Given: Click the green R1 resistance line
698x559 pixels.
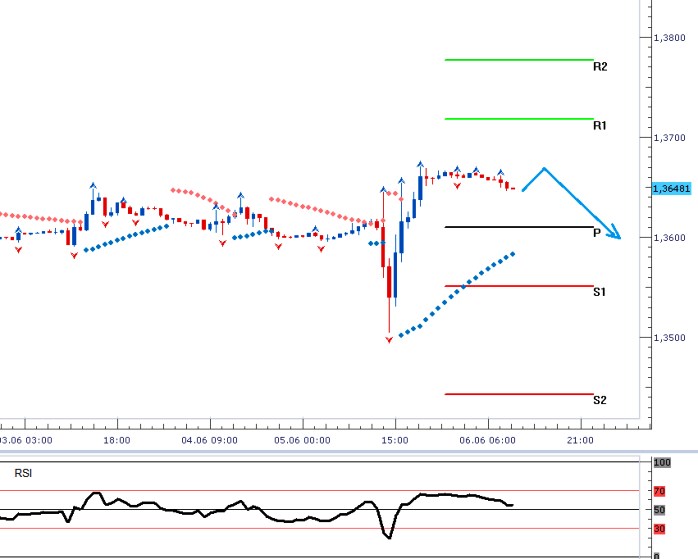Looking at the screenshot, I should 519,119.
